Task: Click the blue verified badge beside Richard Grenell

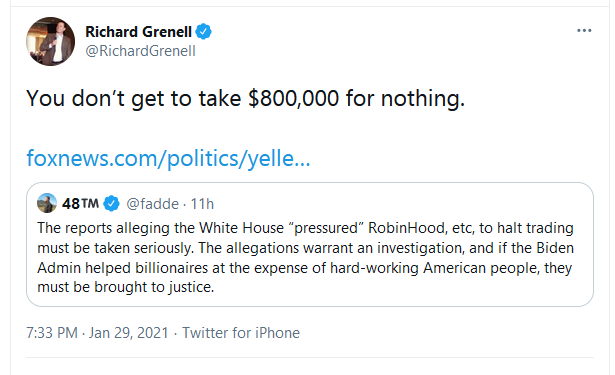Action: tap(203, 31)
